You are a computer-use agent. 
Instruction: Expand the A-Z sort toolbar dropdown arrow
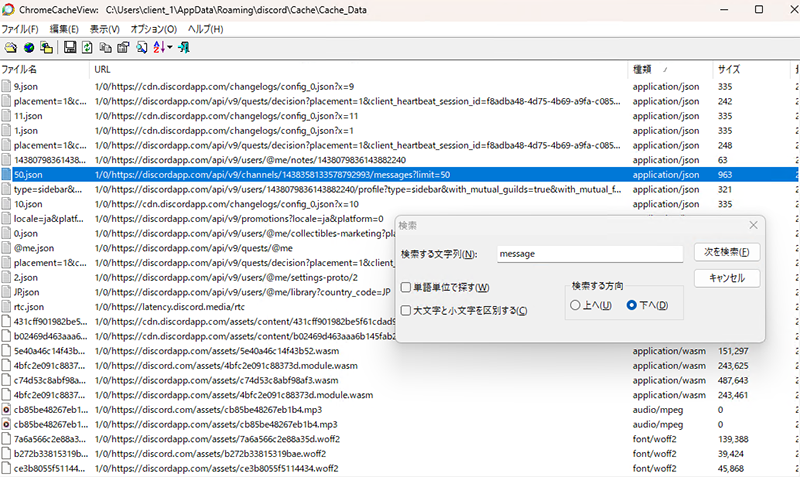point(170,48)
